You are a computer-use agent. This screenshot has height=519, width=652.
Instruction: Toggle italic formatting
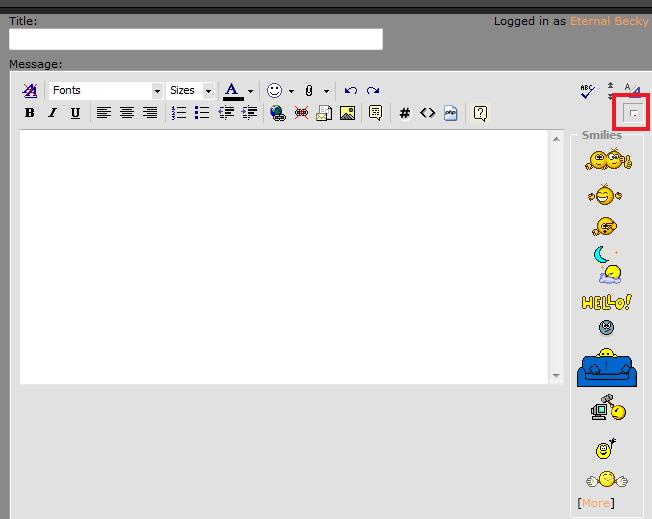click(53, 113)
